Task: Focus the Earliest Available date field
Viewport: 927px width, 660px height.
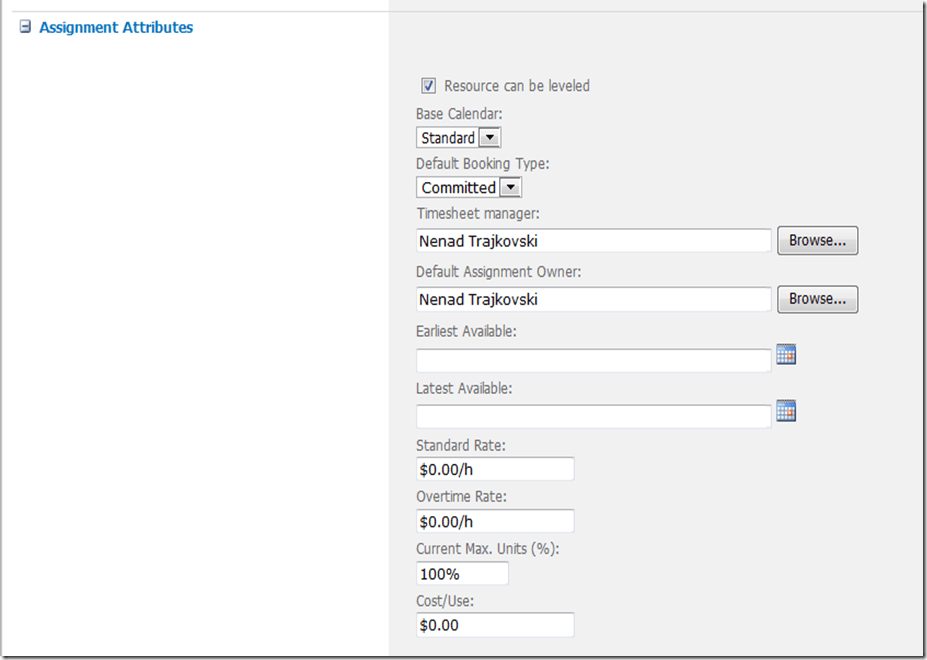Action: 593,360
